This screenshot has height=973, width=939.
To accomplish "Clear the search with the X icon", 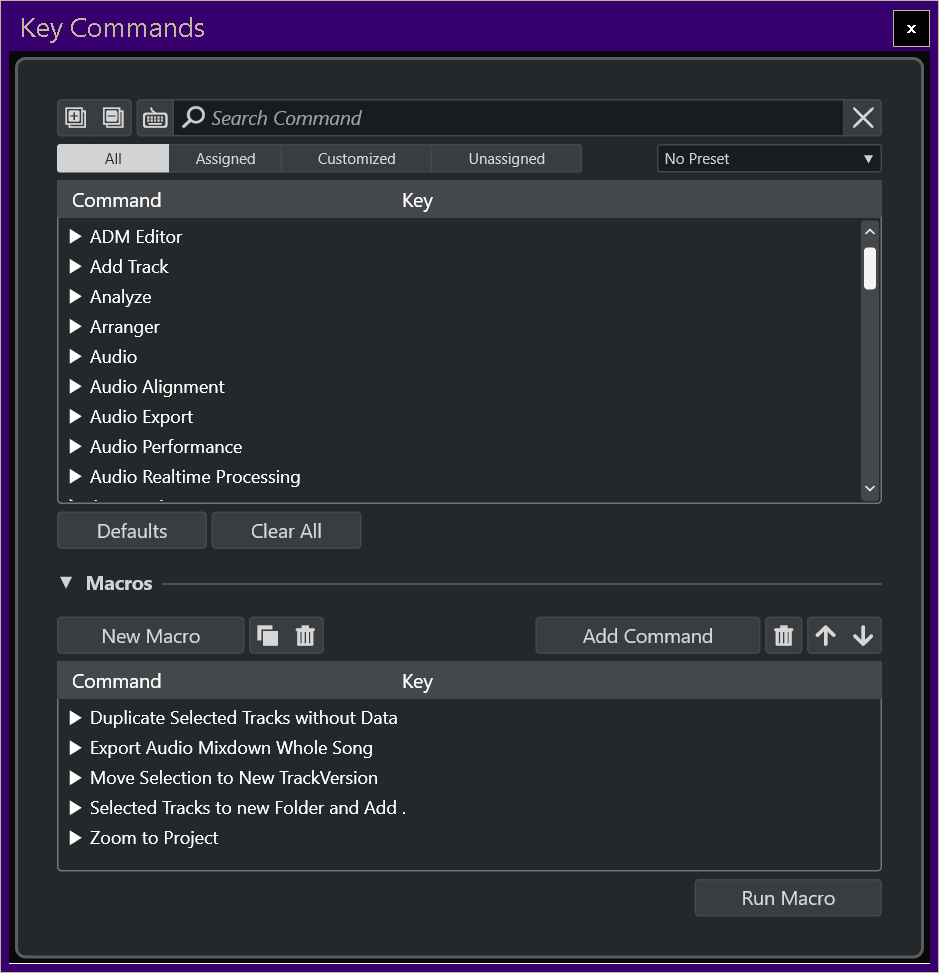I will (863, 118).
